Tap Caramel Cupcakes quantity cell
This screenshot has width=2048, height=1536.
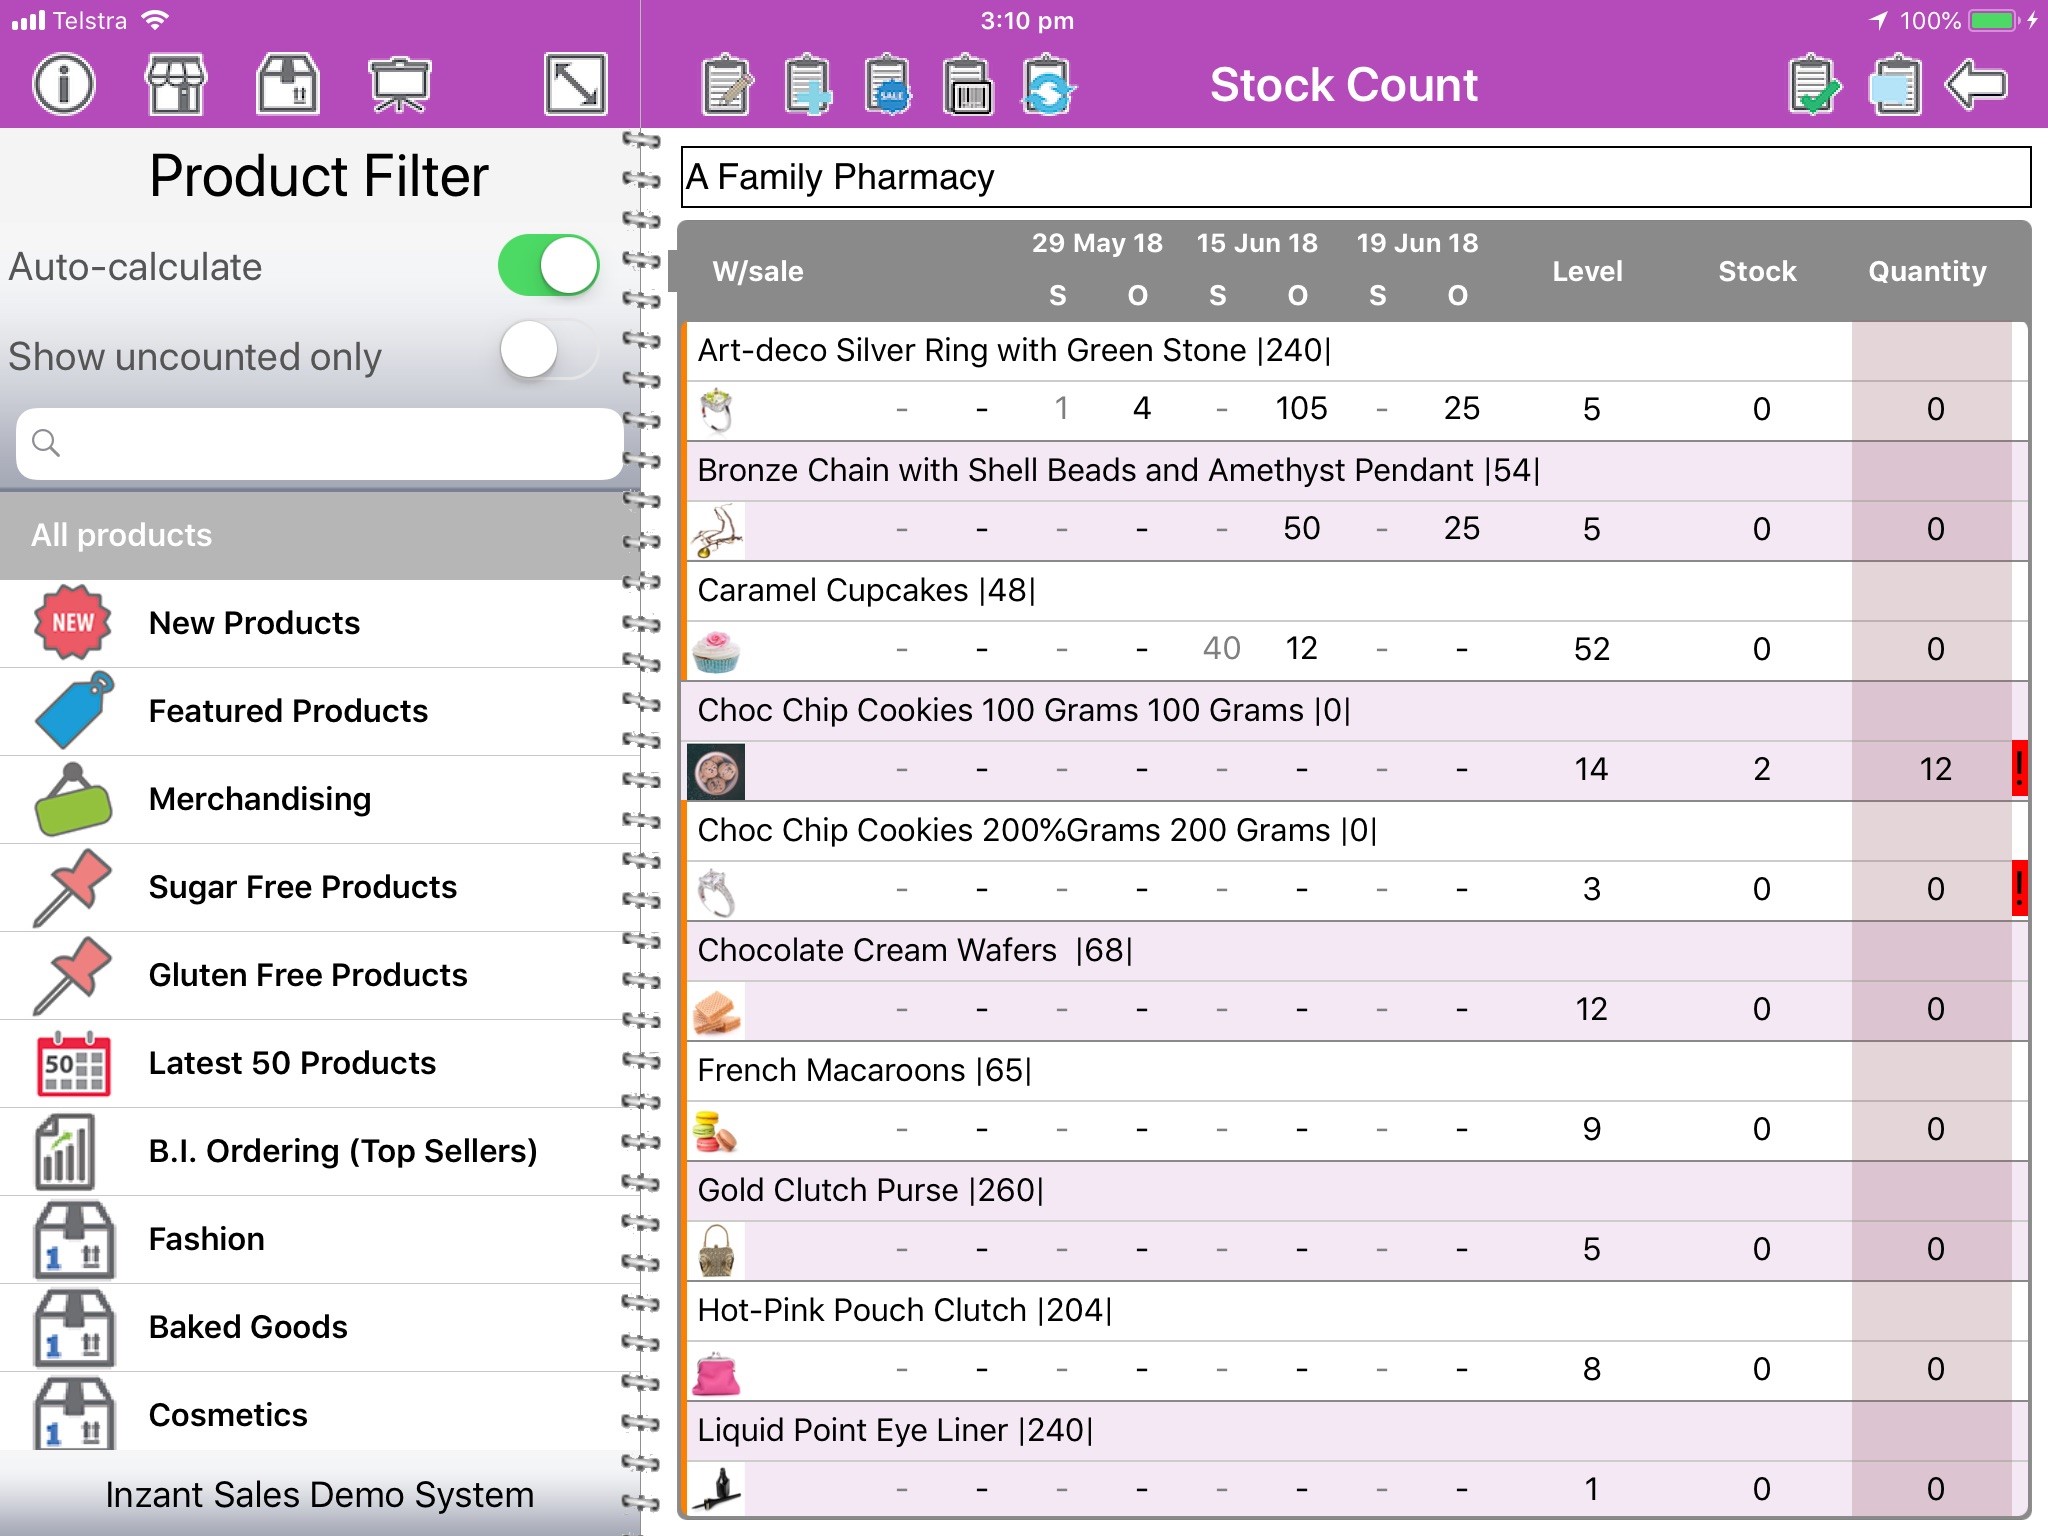[x=1934, y=649]
